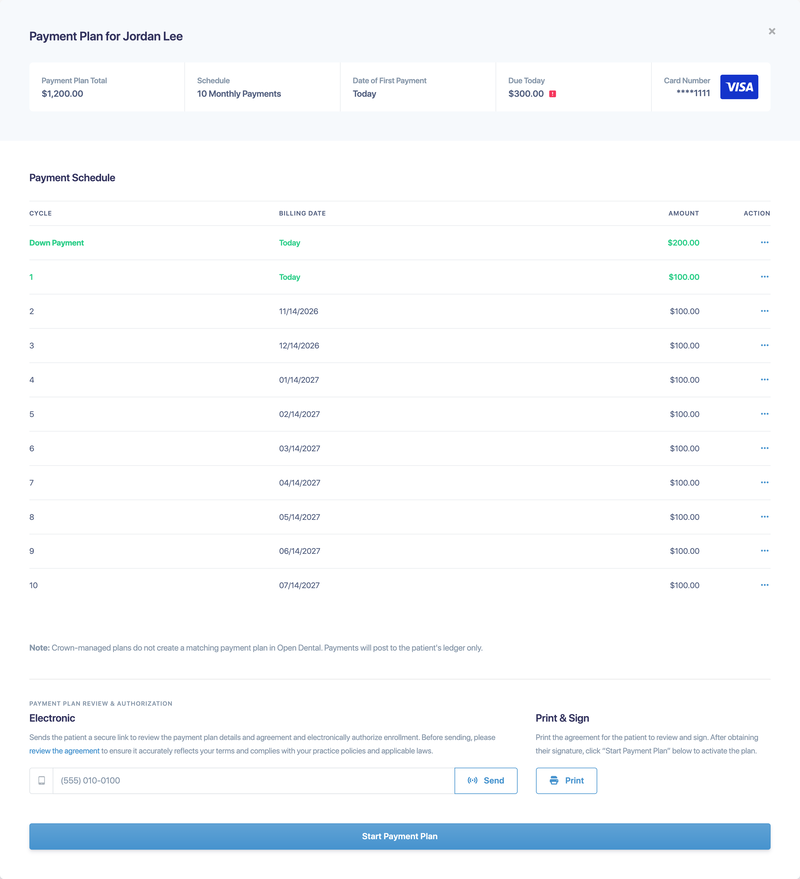
Task: Open the 'review the agreement' link
Action: (x=64, y=751)
